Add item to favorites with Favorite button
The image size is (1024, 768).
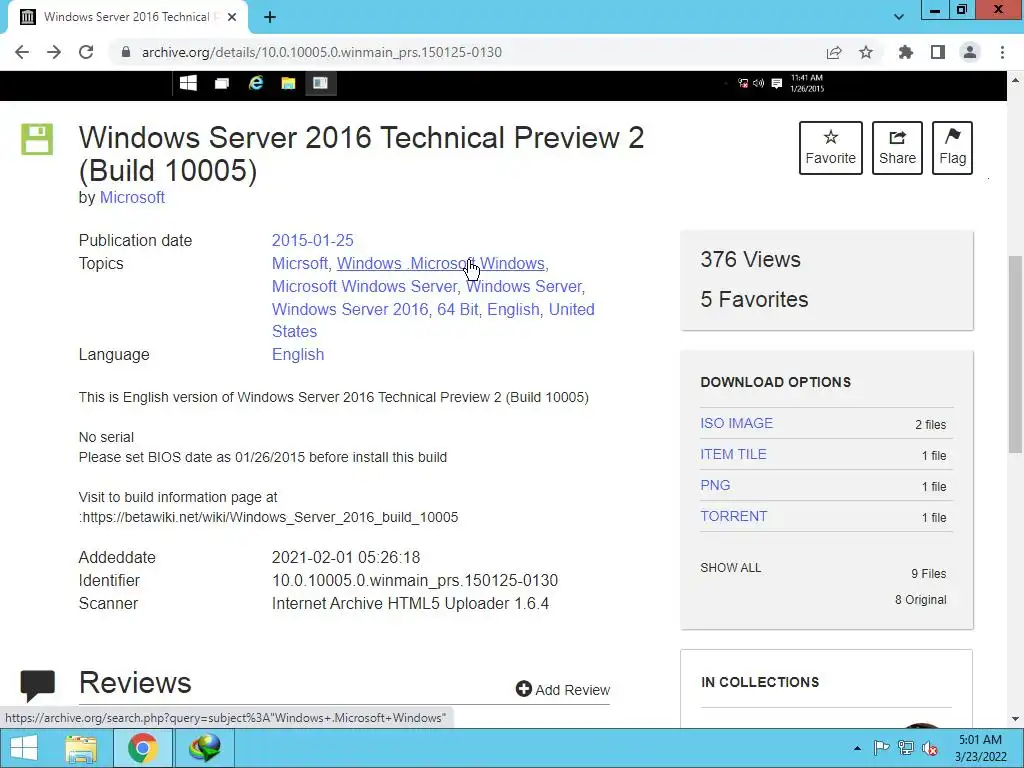(831, 148)
